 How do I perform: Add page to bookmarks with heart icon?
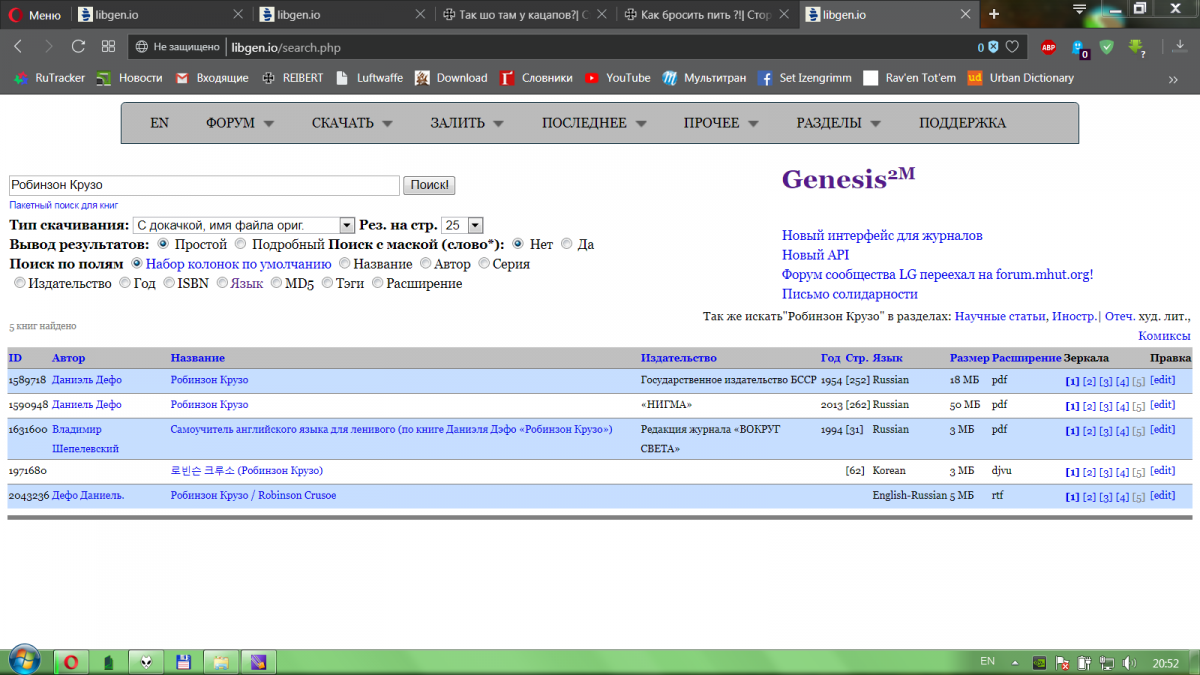click(x=1012, y=47)
